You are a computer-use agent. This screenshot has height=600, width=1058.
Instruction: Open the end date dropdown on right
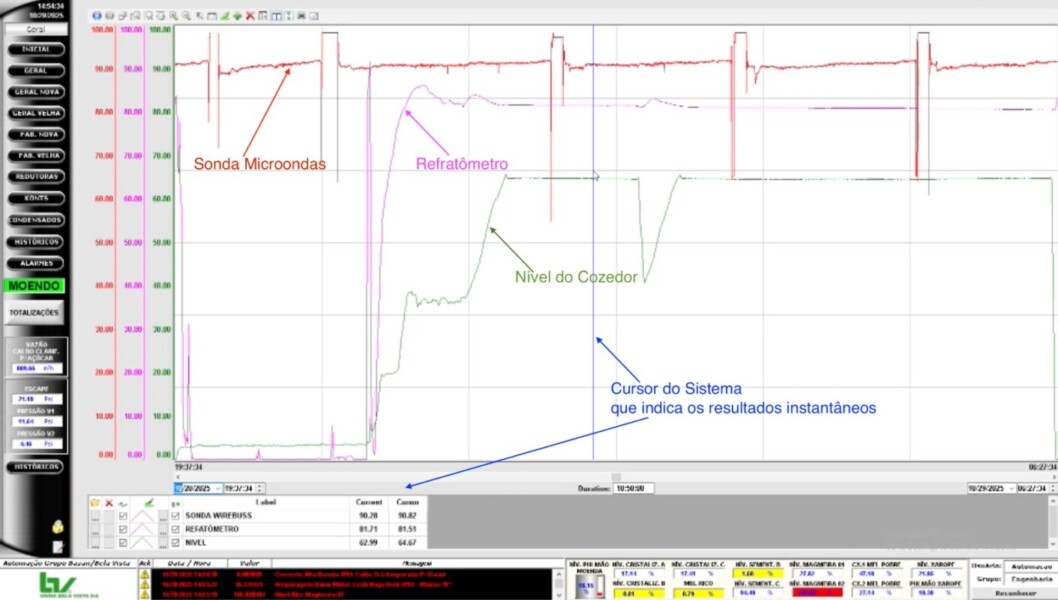click(x=1012, y=489)
